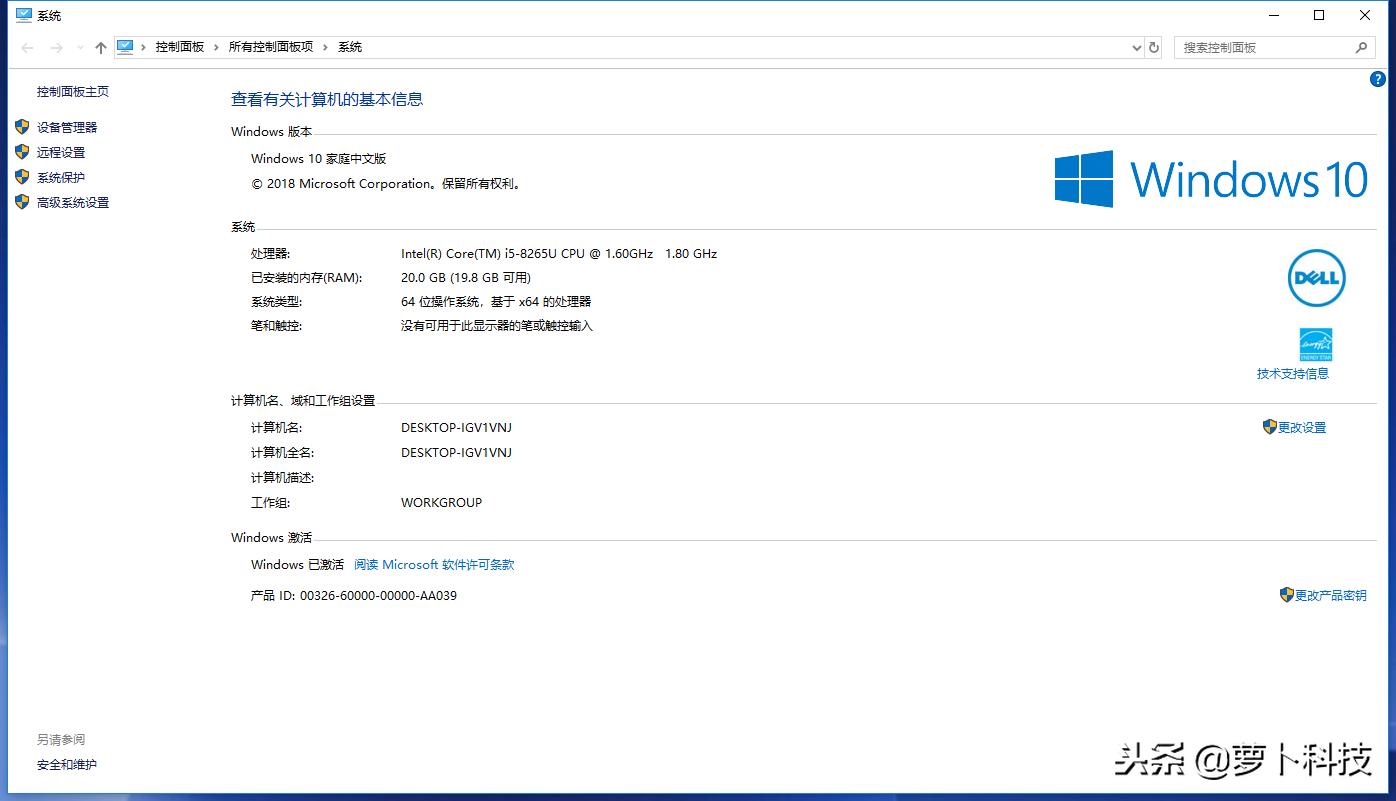Open 安全和维护 at the bottom left

click(x=65, y=765)
